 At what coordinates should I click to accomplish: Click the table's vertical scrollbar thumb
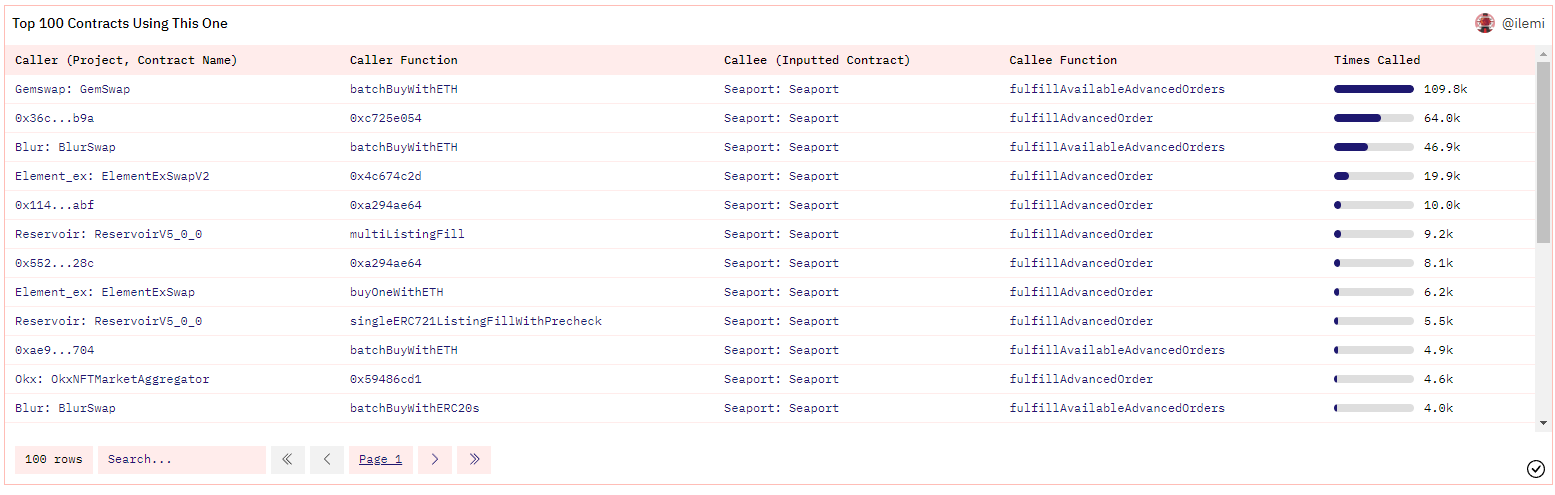tap(1543, 152)
